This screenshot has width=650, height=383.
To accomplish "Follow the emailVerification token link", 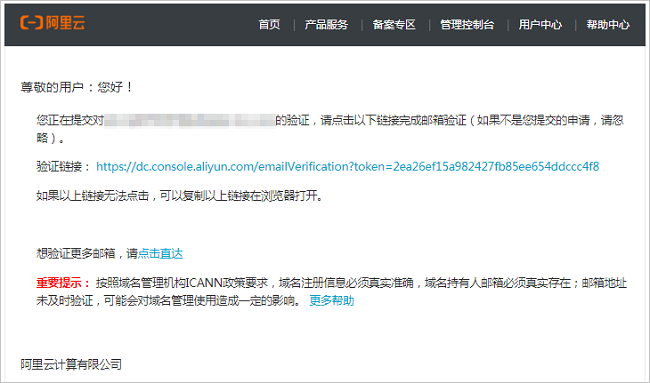I will pos(348,167).
